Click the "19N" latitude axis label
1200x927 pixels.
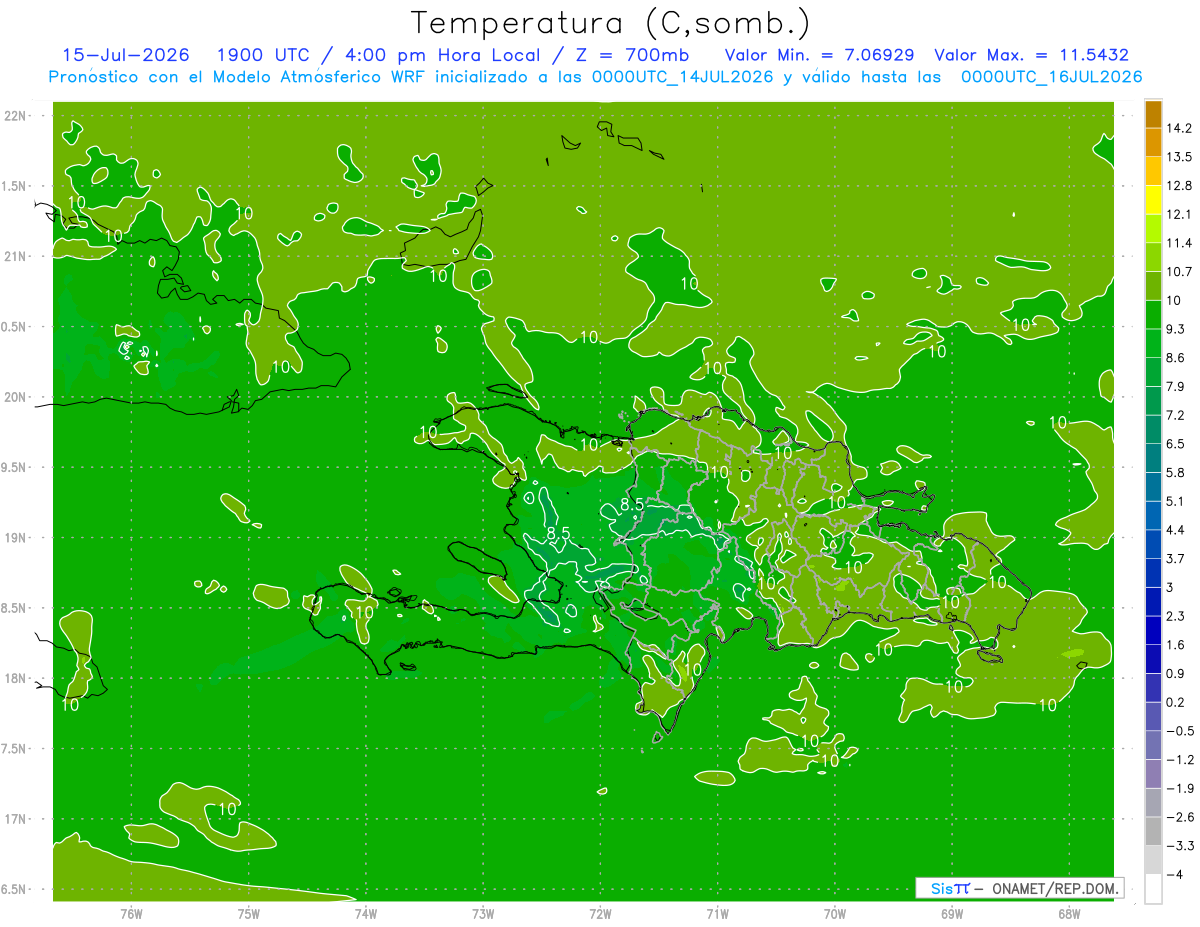15,538
